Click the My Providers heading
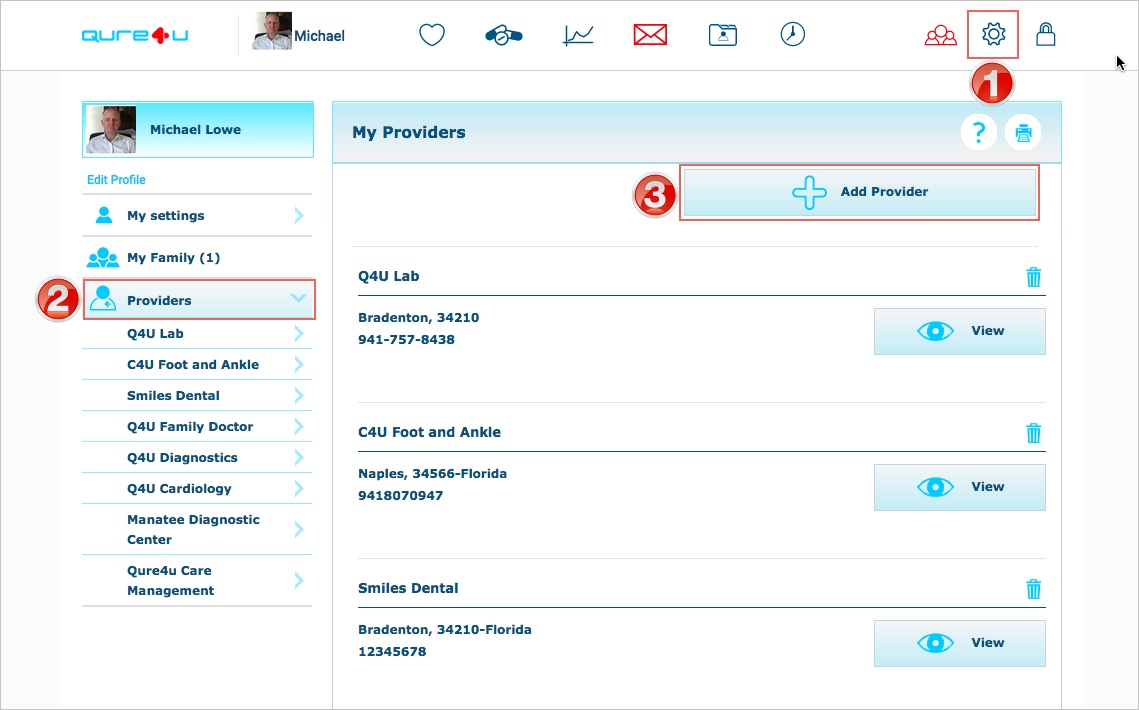This screenshot has width=1139, height=710. click(409, 132)
